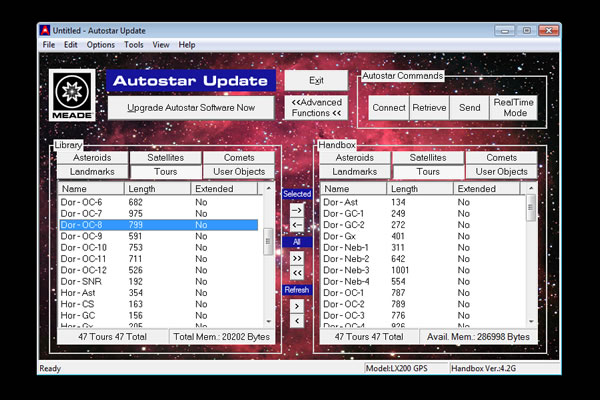Select Hor - GC in Library

[158, 316]
